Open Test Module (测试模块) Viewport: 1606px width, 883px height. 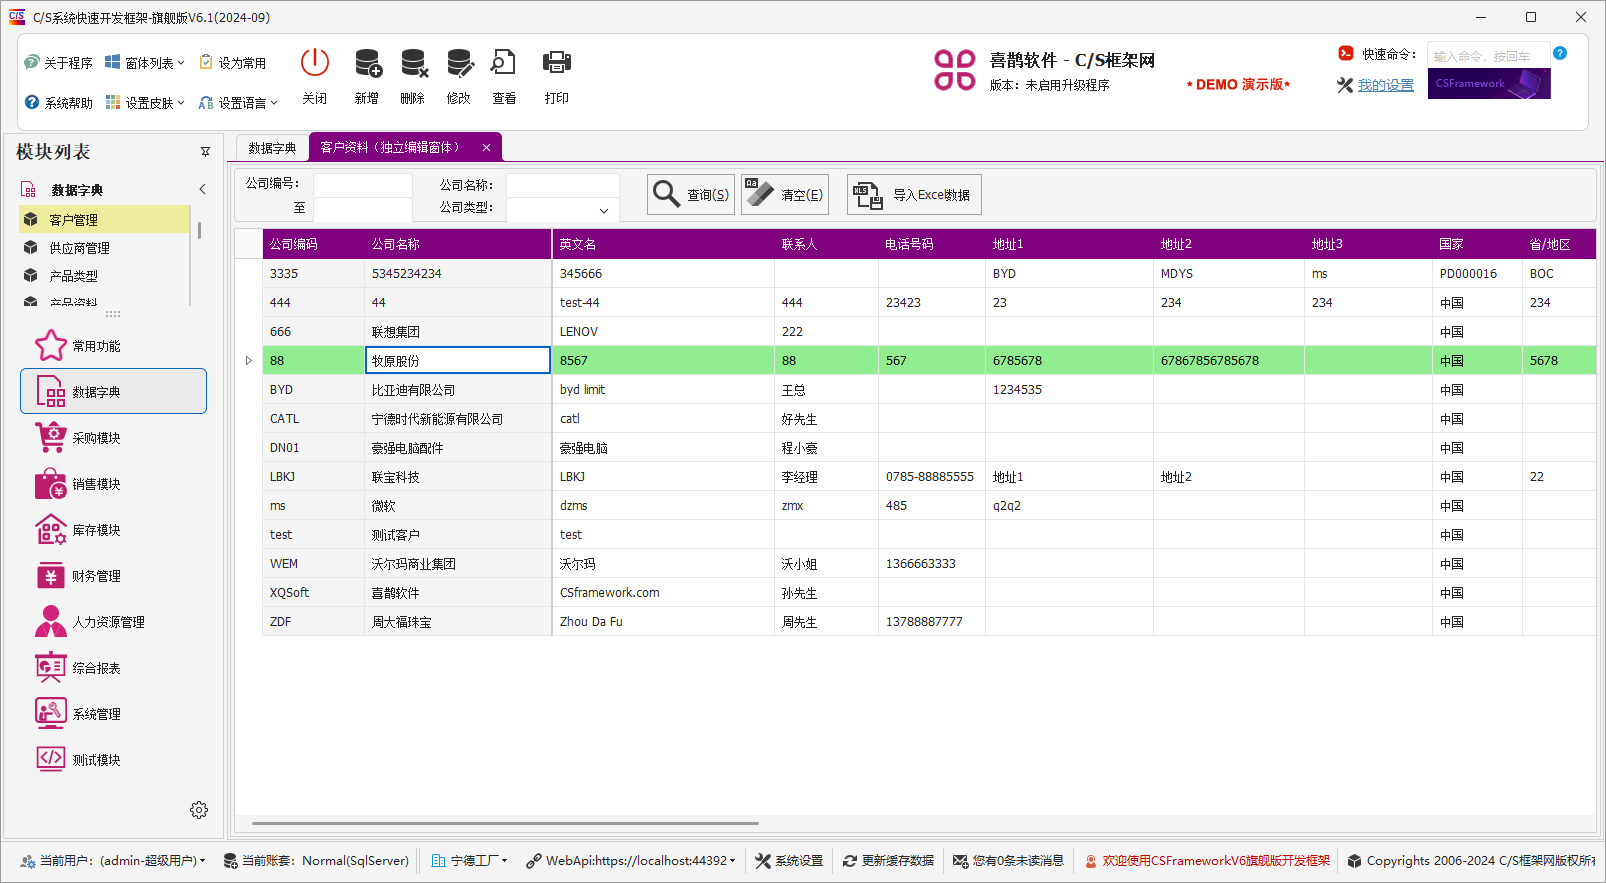(x=113, y=760)
